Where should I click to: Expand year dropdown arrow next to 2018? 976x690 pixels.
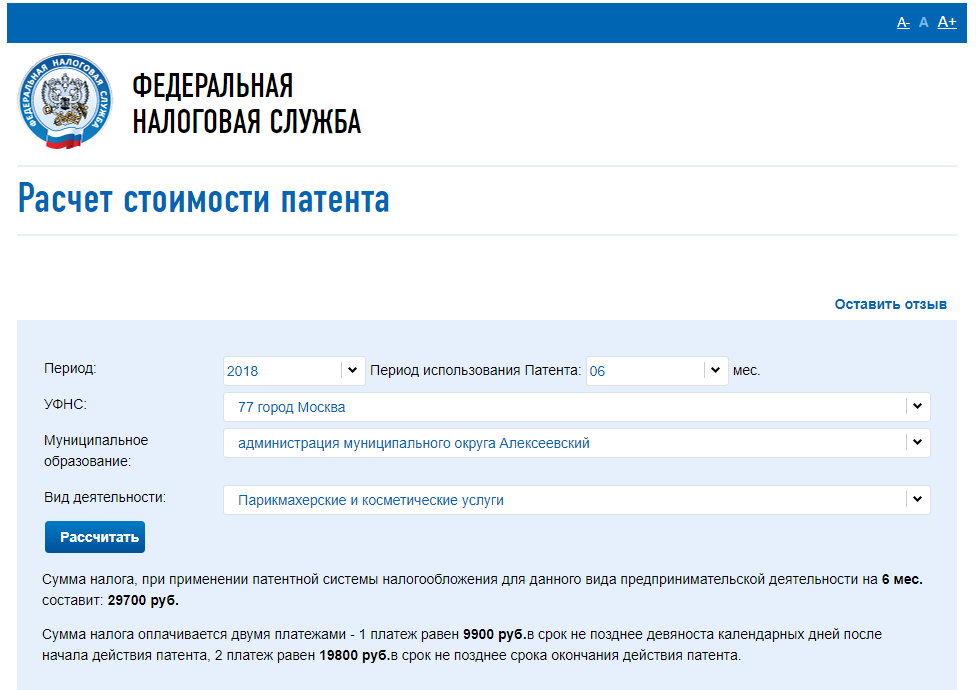point(352,370)
